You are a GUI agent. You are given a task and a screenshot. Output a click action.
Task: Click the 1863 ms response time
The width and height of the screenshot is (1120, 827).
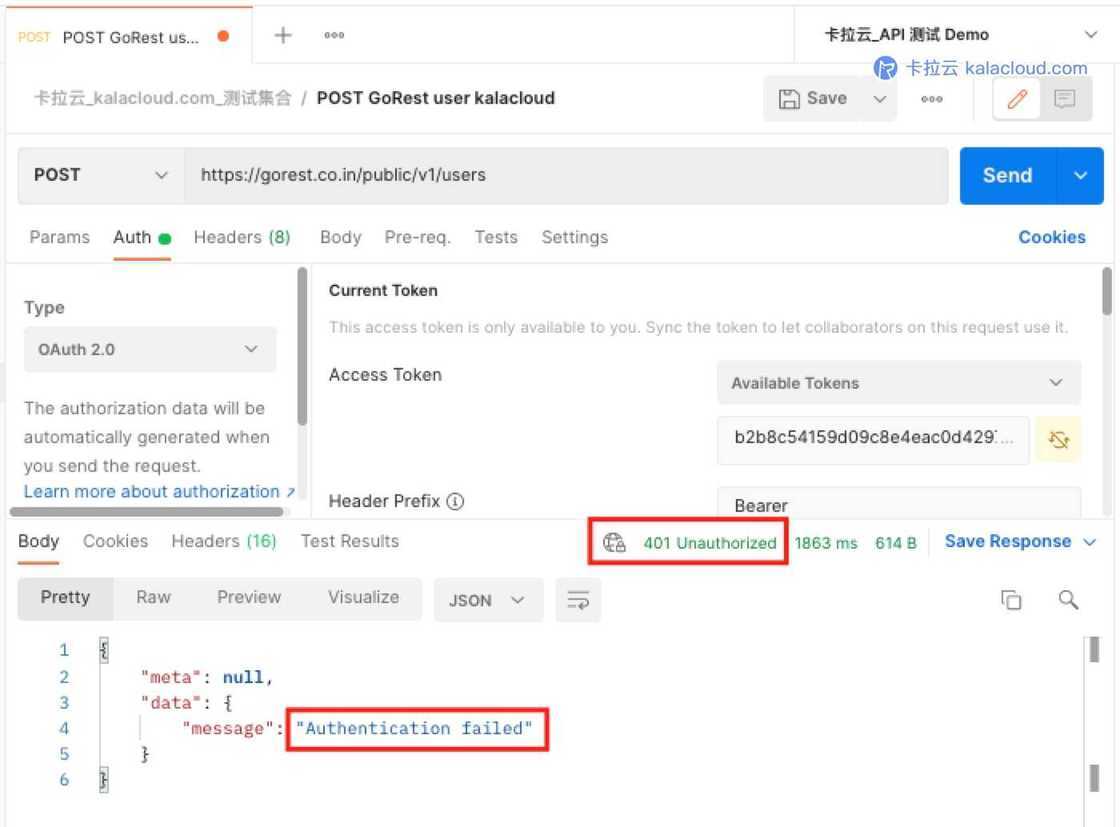tap(826, 543)
